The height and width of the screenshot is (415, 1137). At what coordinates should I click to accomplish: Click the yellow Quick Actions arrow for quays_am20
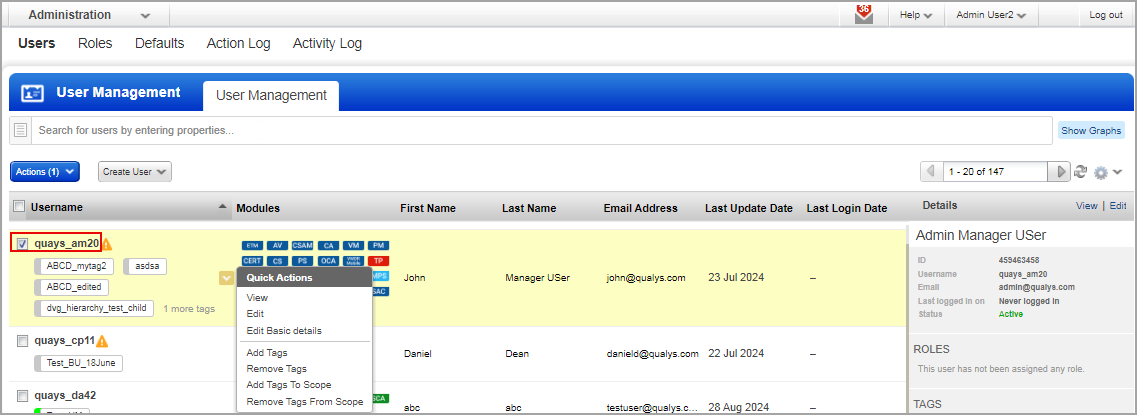pos(226,278)
